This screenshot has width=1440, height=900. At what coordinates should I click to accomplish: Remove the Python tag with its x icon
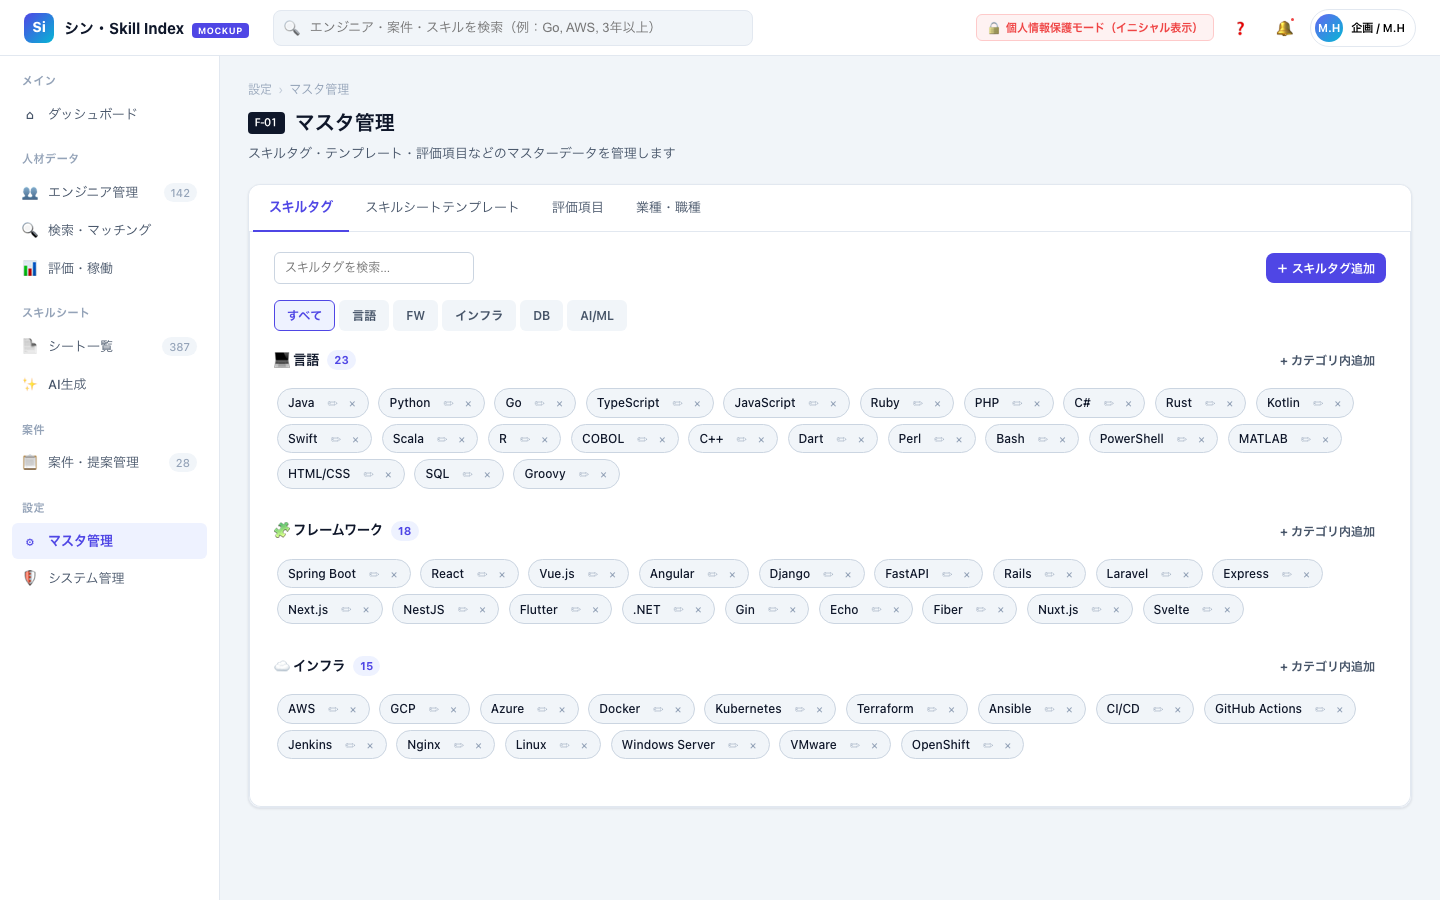[x=468, y=404]
